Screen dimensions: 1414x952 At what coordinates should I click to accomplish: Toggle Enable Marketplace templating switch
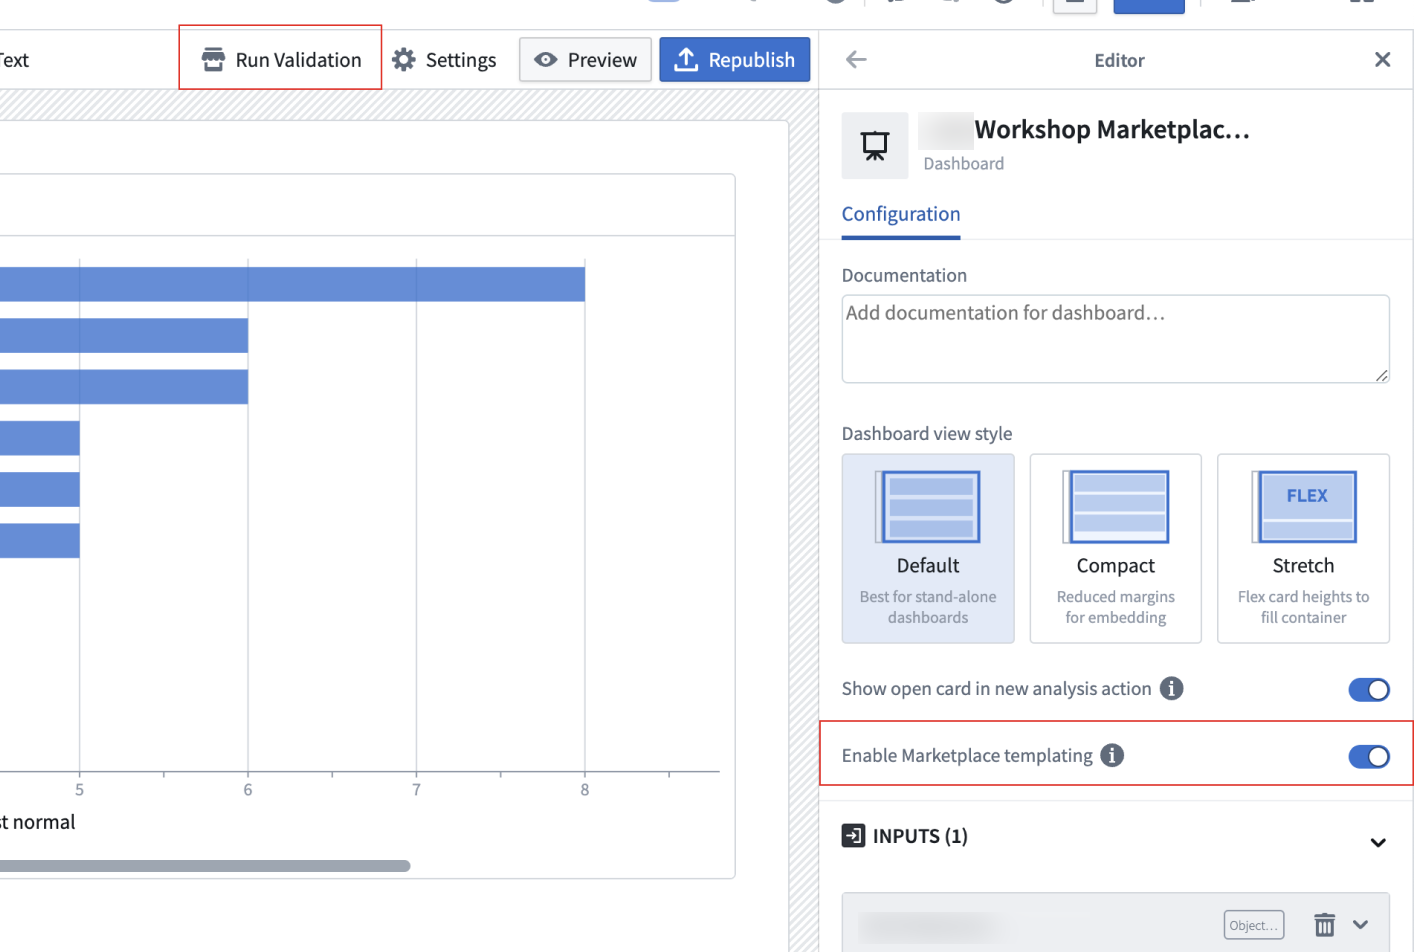click(x=1369, y=756)
